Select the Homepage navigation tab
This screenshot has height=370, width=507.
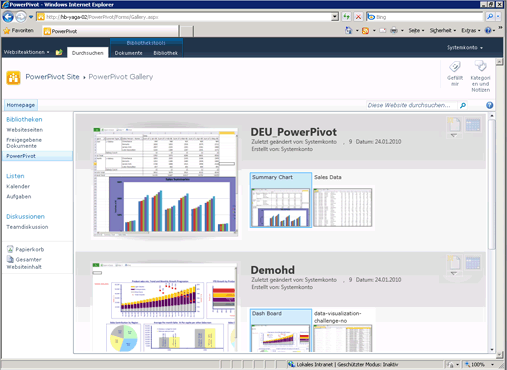[x=21, y=105]
